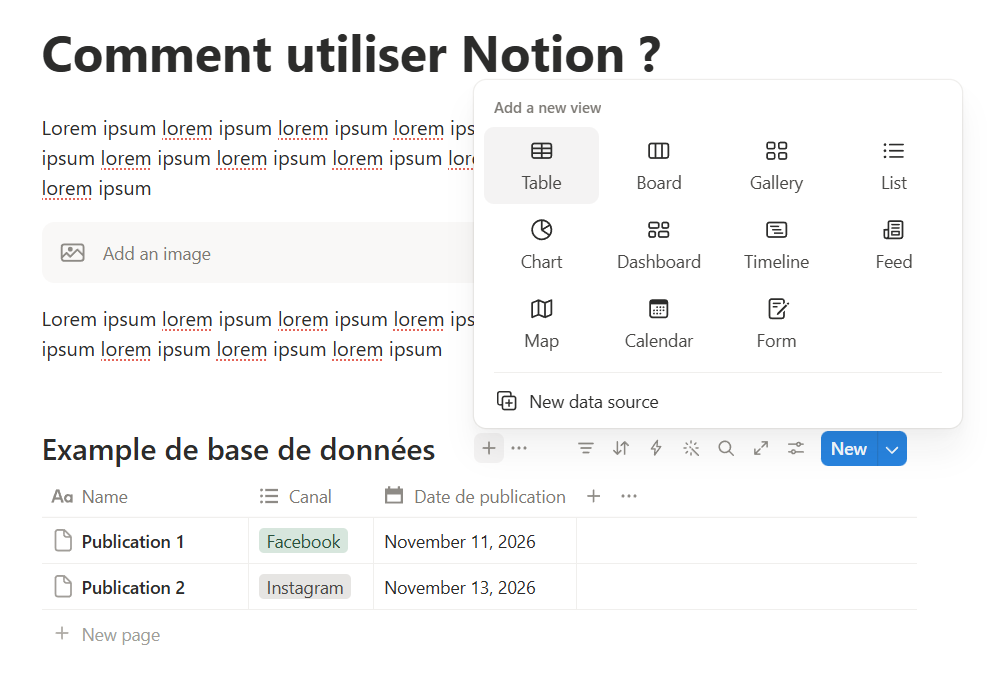987x685 pixels.
Task: Click the page icon beside Publication 2
Action: click(x=63, y=587)
